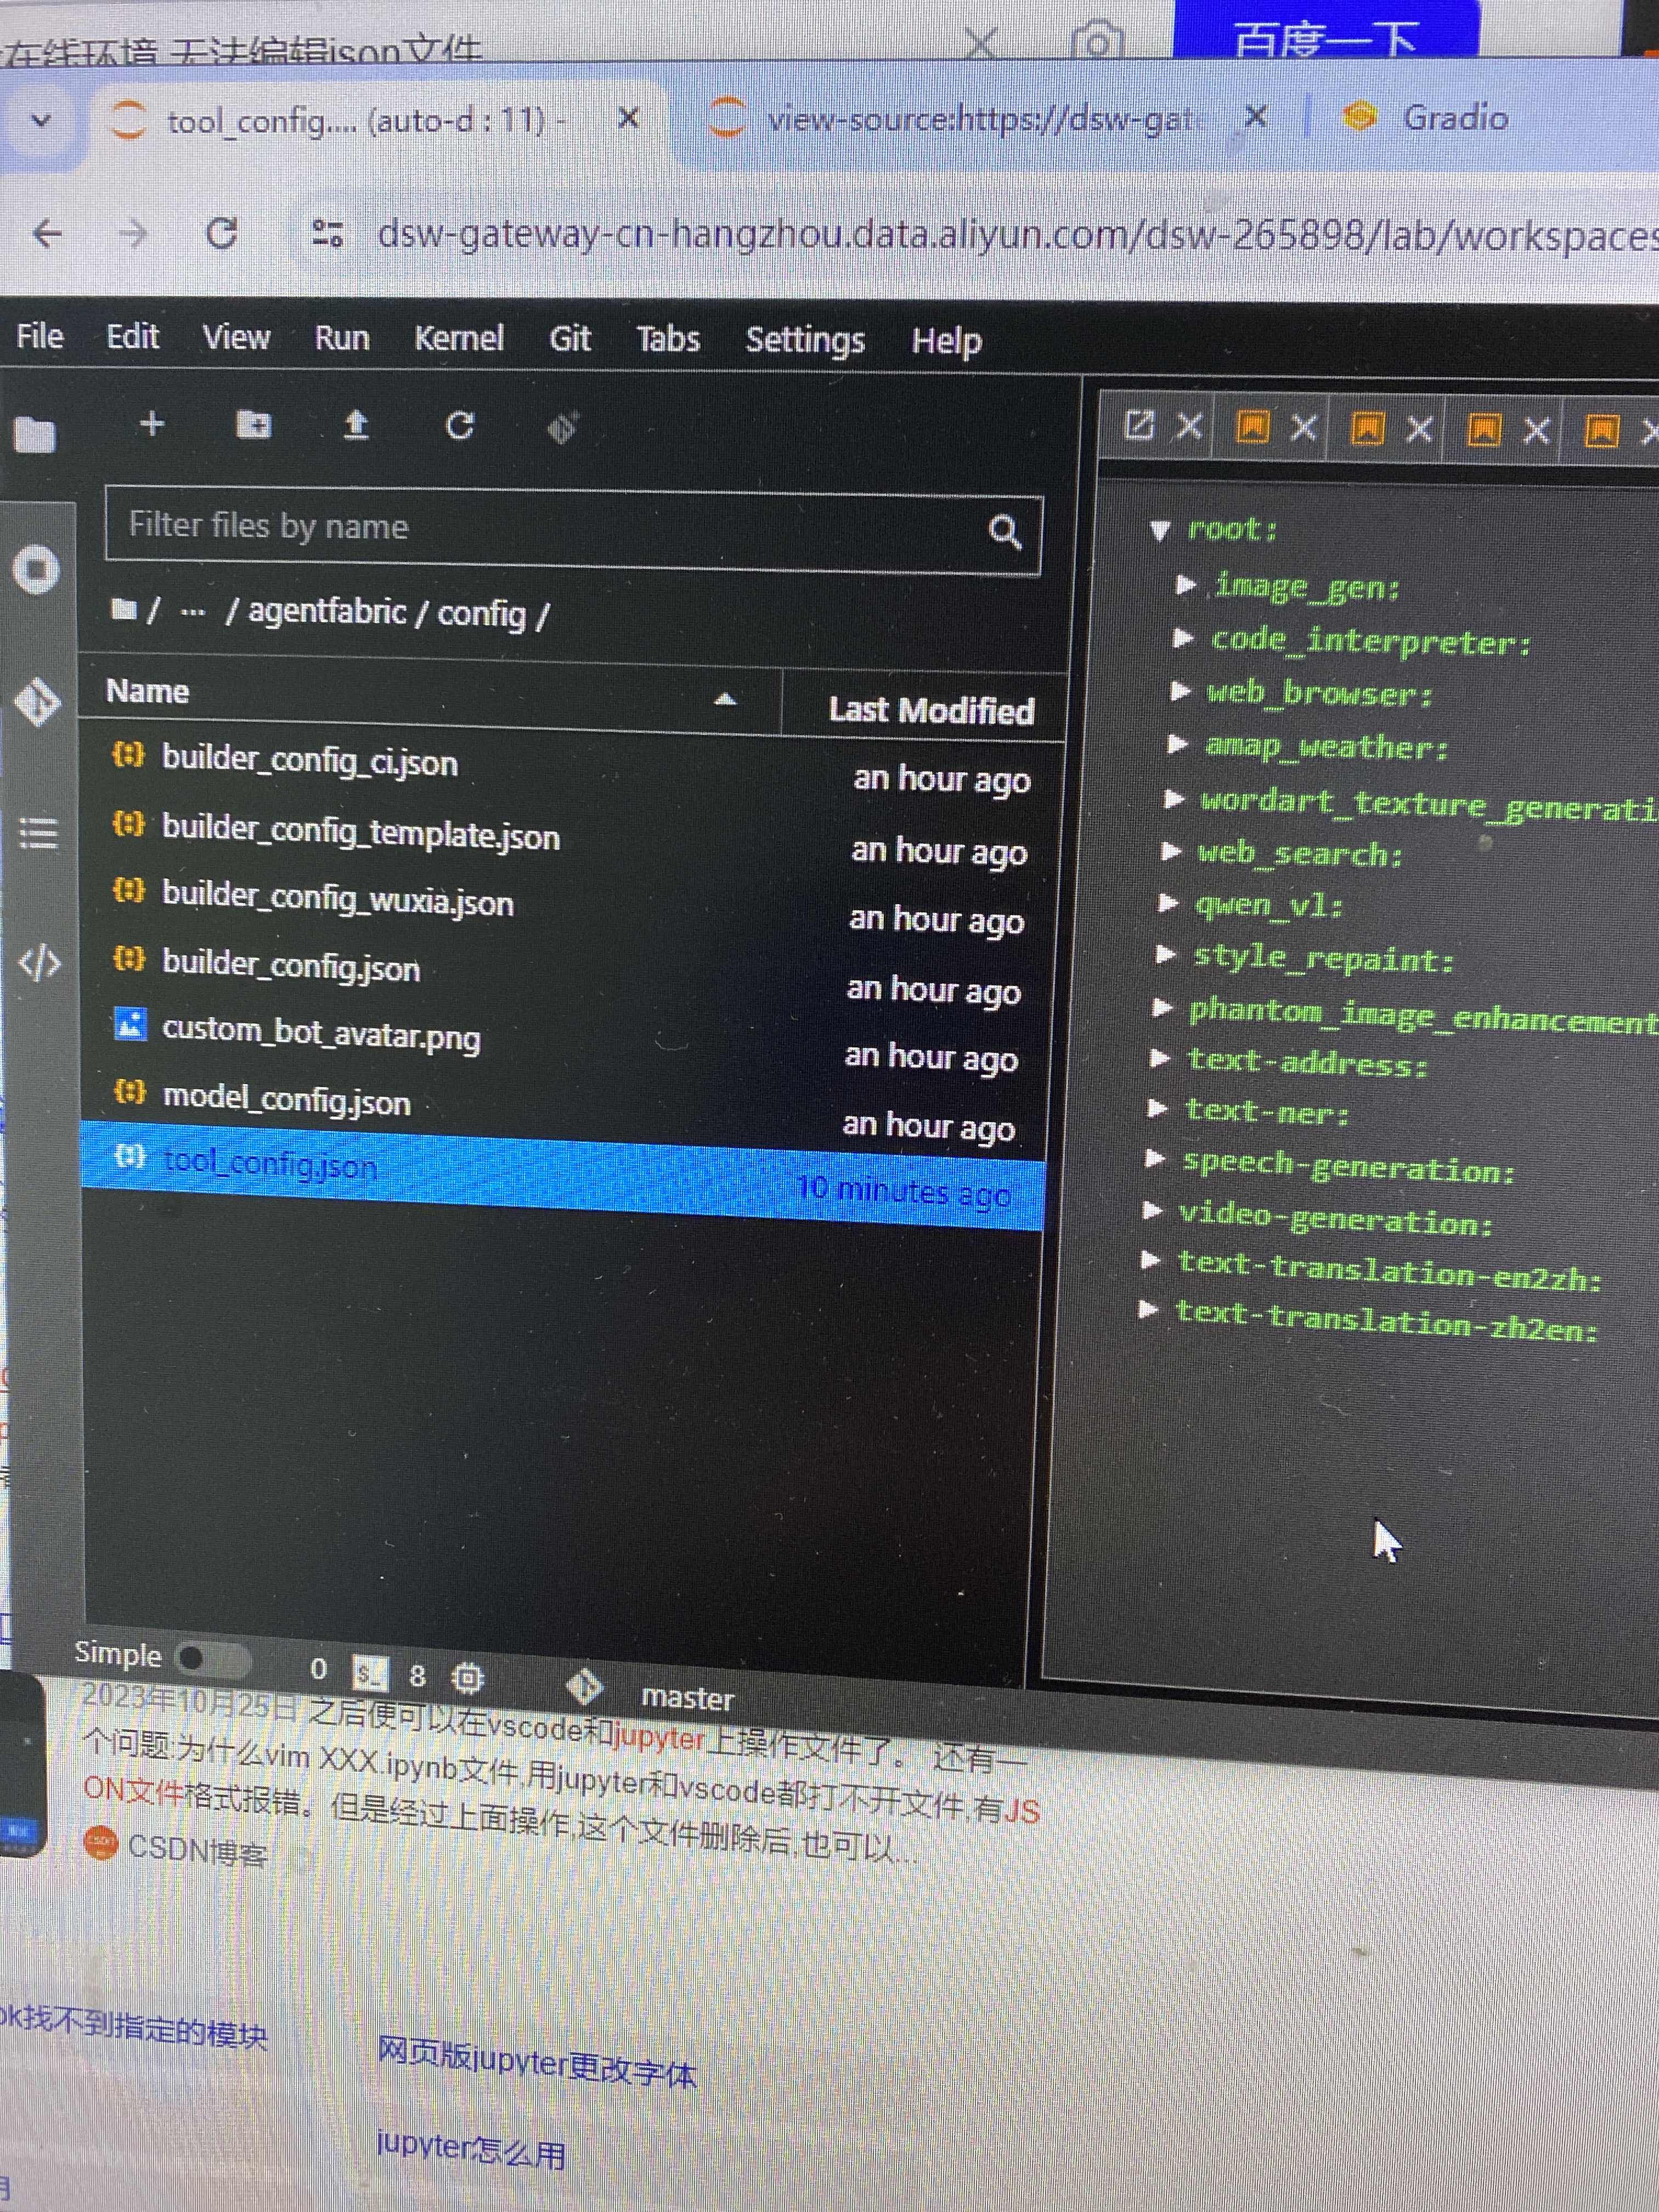Open the Edit menu

click(132, 336)
